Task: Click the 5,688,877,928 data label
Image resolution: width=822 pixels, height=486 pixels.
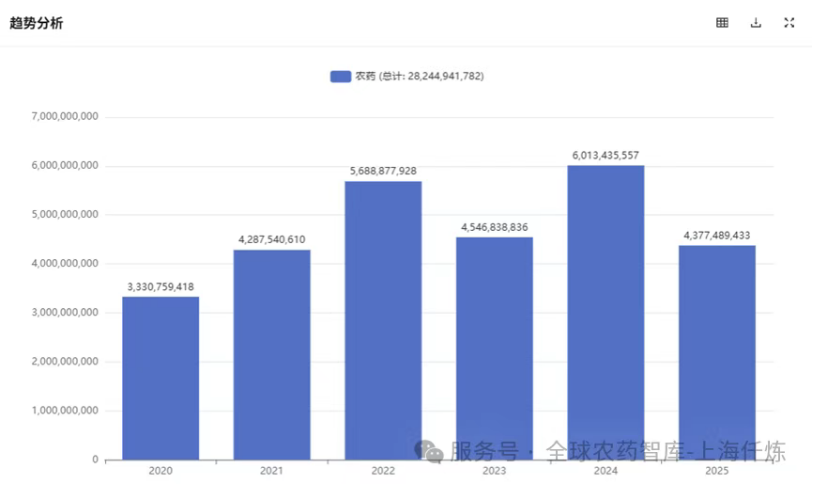Action: pyautogui.click(x=383, y=172)
